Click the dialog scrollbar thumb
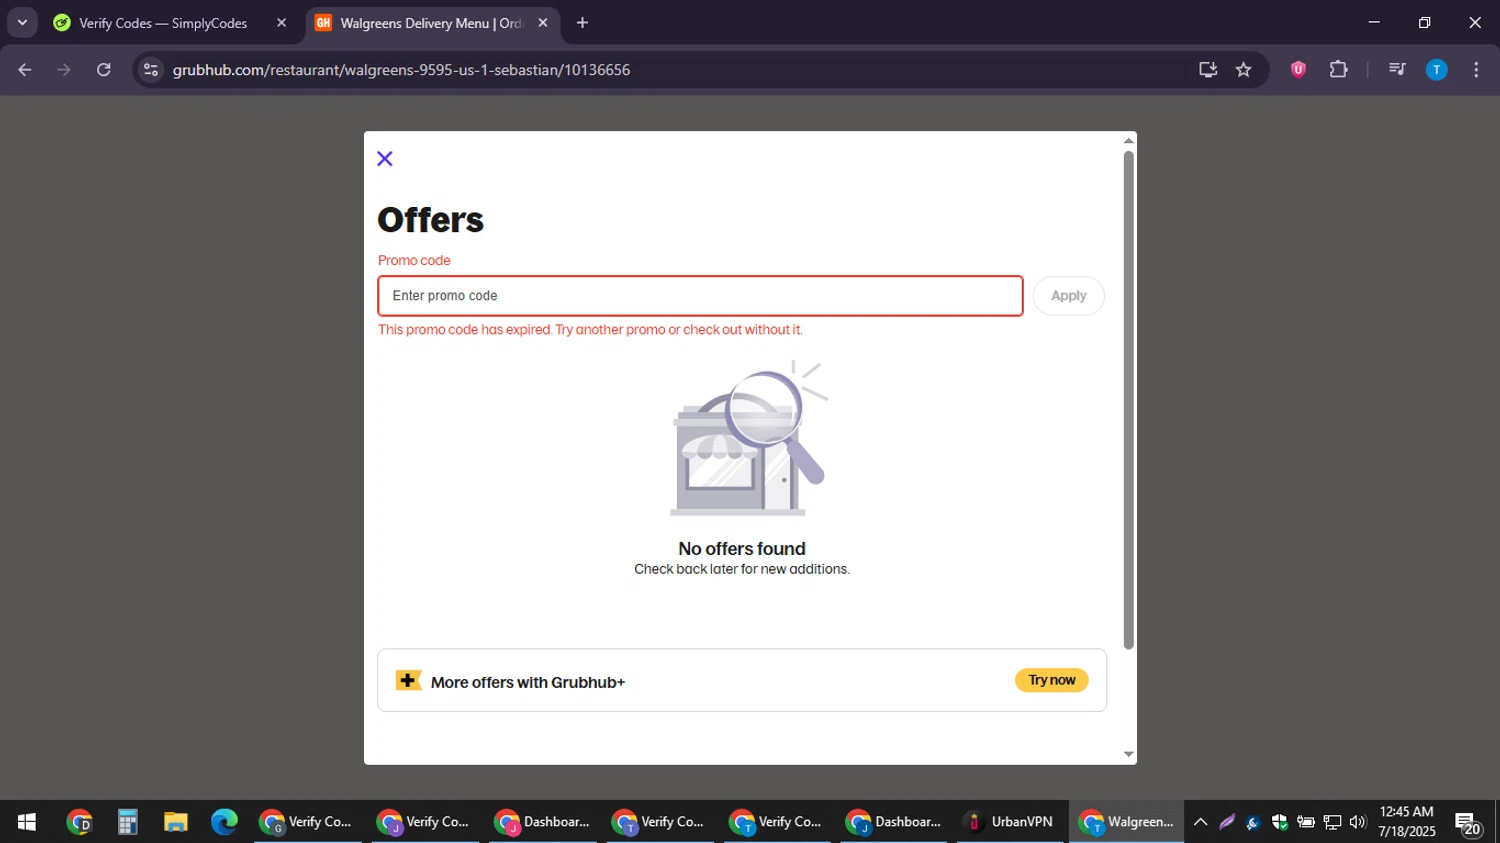The height and width of the screenshot is (843, 1500). [x=1128, y=400]
